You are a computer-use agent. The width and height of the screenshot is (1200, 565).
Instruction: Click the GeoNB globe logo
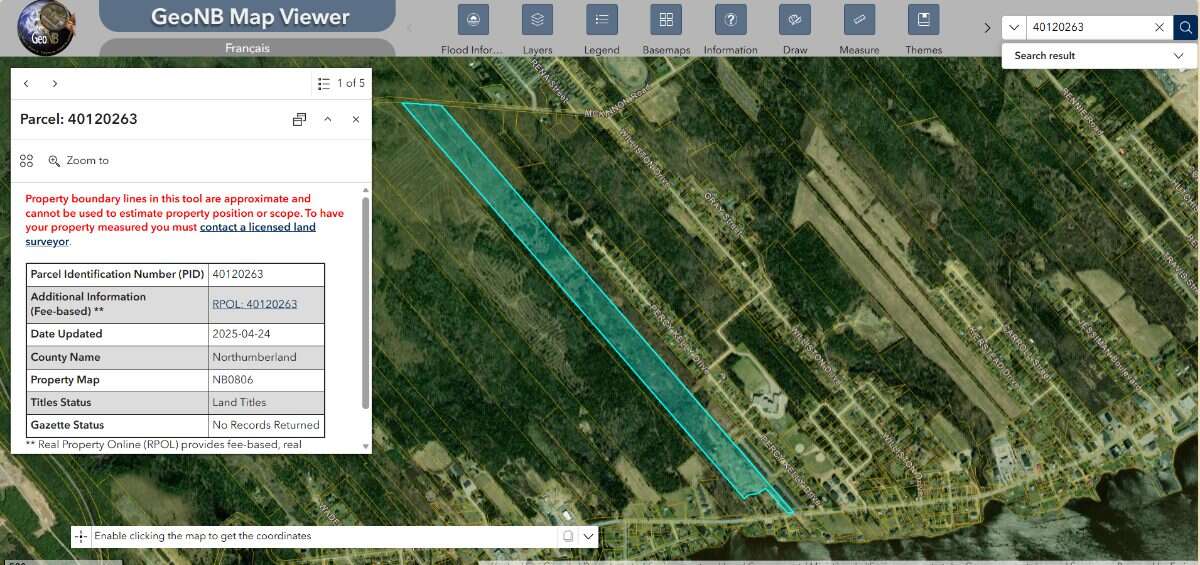[46, 28]
